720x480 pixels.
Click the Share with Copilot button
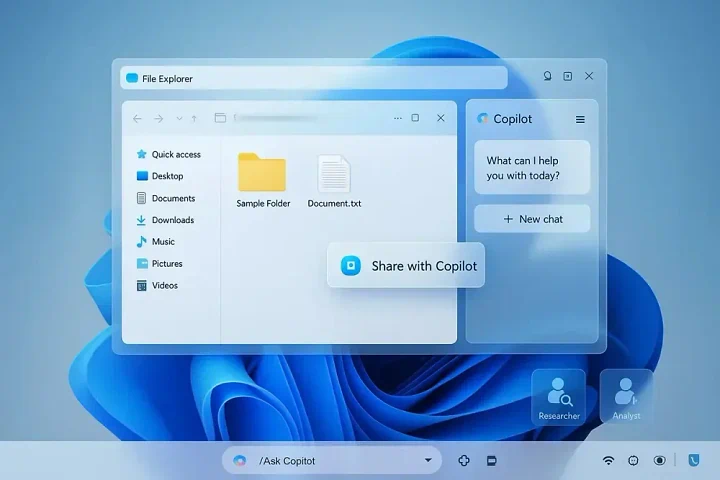click(x=406, y=265)
